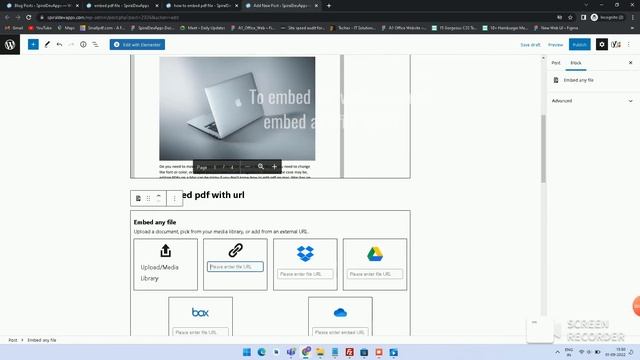Click the PDF document preview thumbnail

click(237, 109)
